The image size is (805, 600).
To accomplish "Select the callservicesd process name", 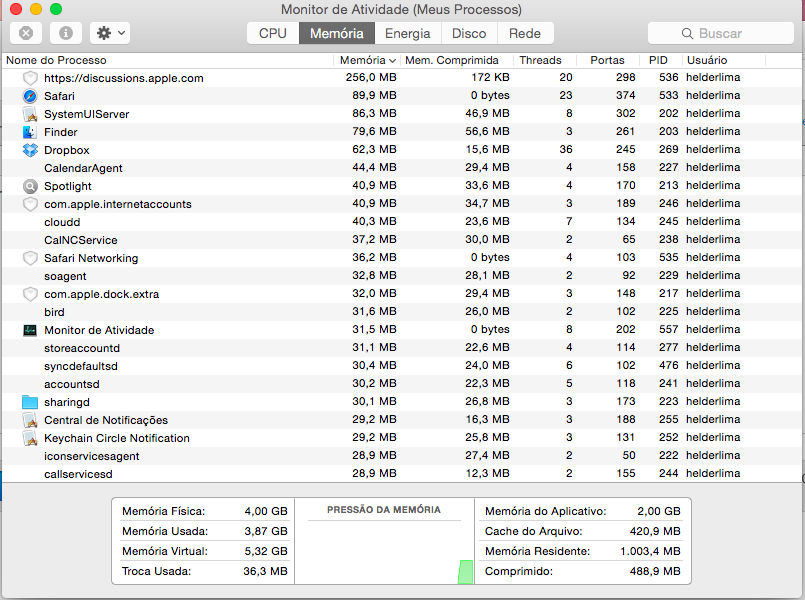I will coord(78,474).
